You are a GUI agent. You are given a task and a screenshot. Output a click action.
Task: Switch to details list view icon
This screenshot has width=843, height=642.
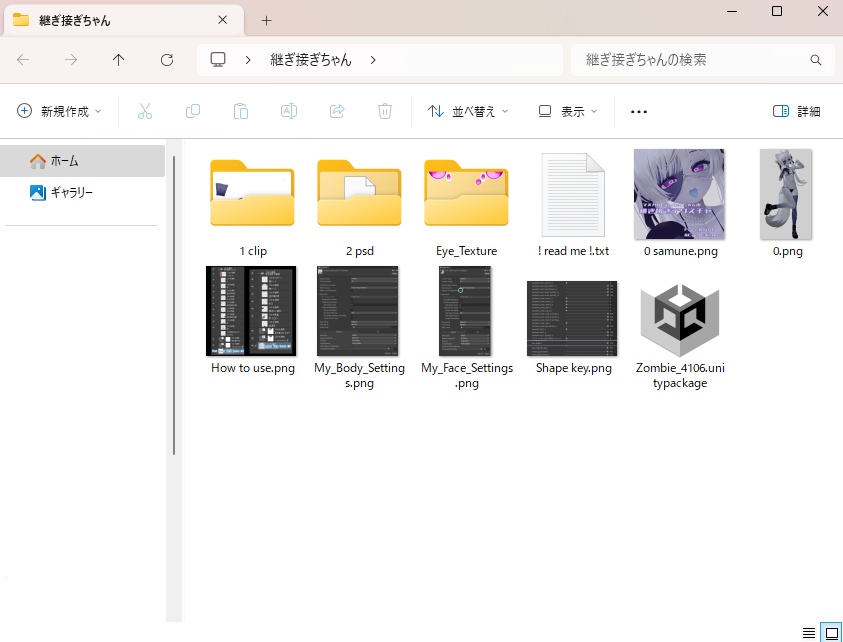click(x=809, y=633)
